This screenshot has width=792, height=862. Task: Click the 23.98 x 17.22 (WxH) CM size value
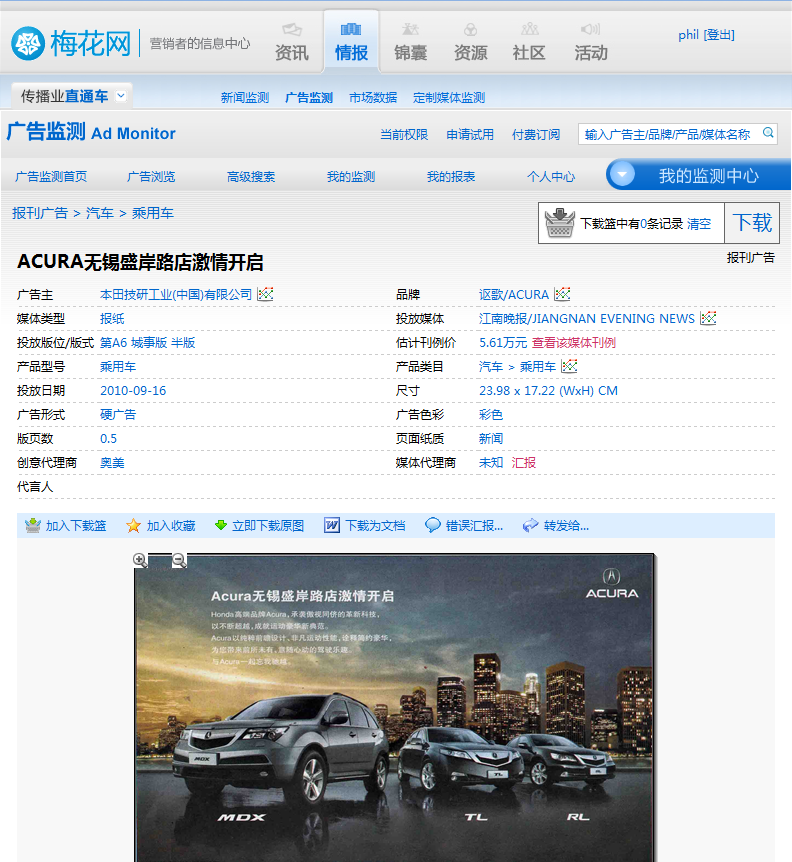[549, 391]
